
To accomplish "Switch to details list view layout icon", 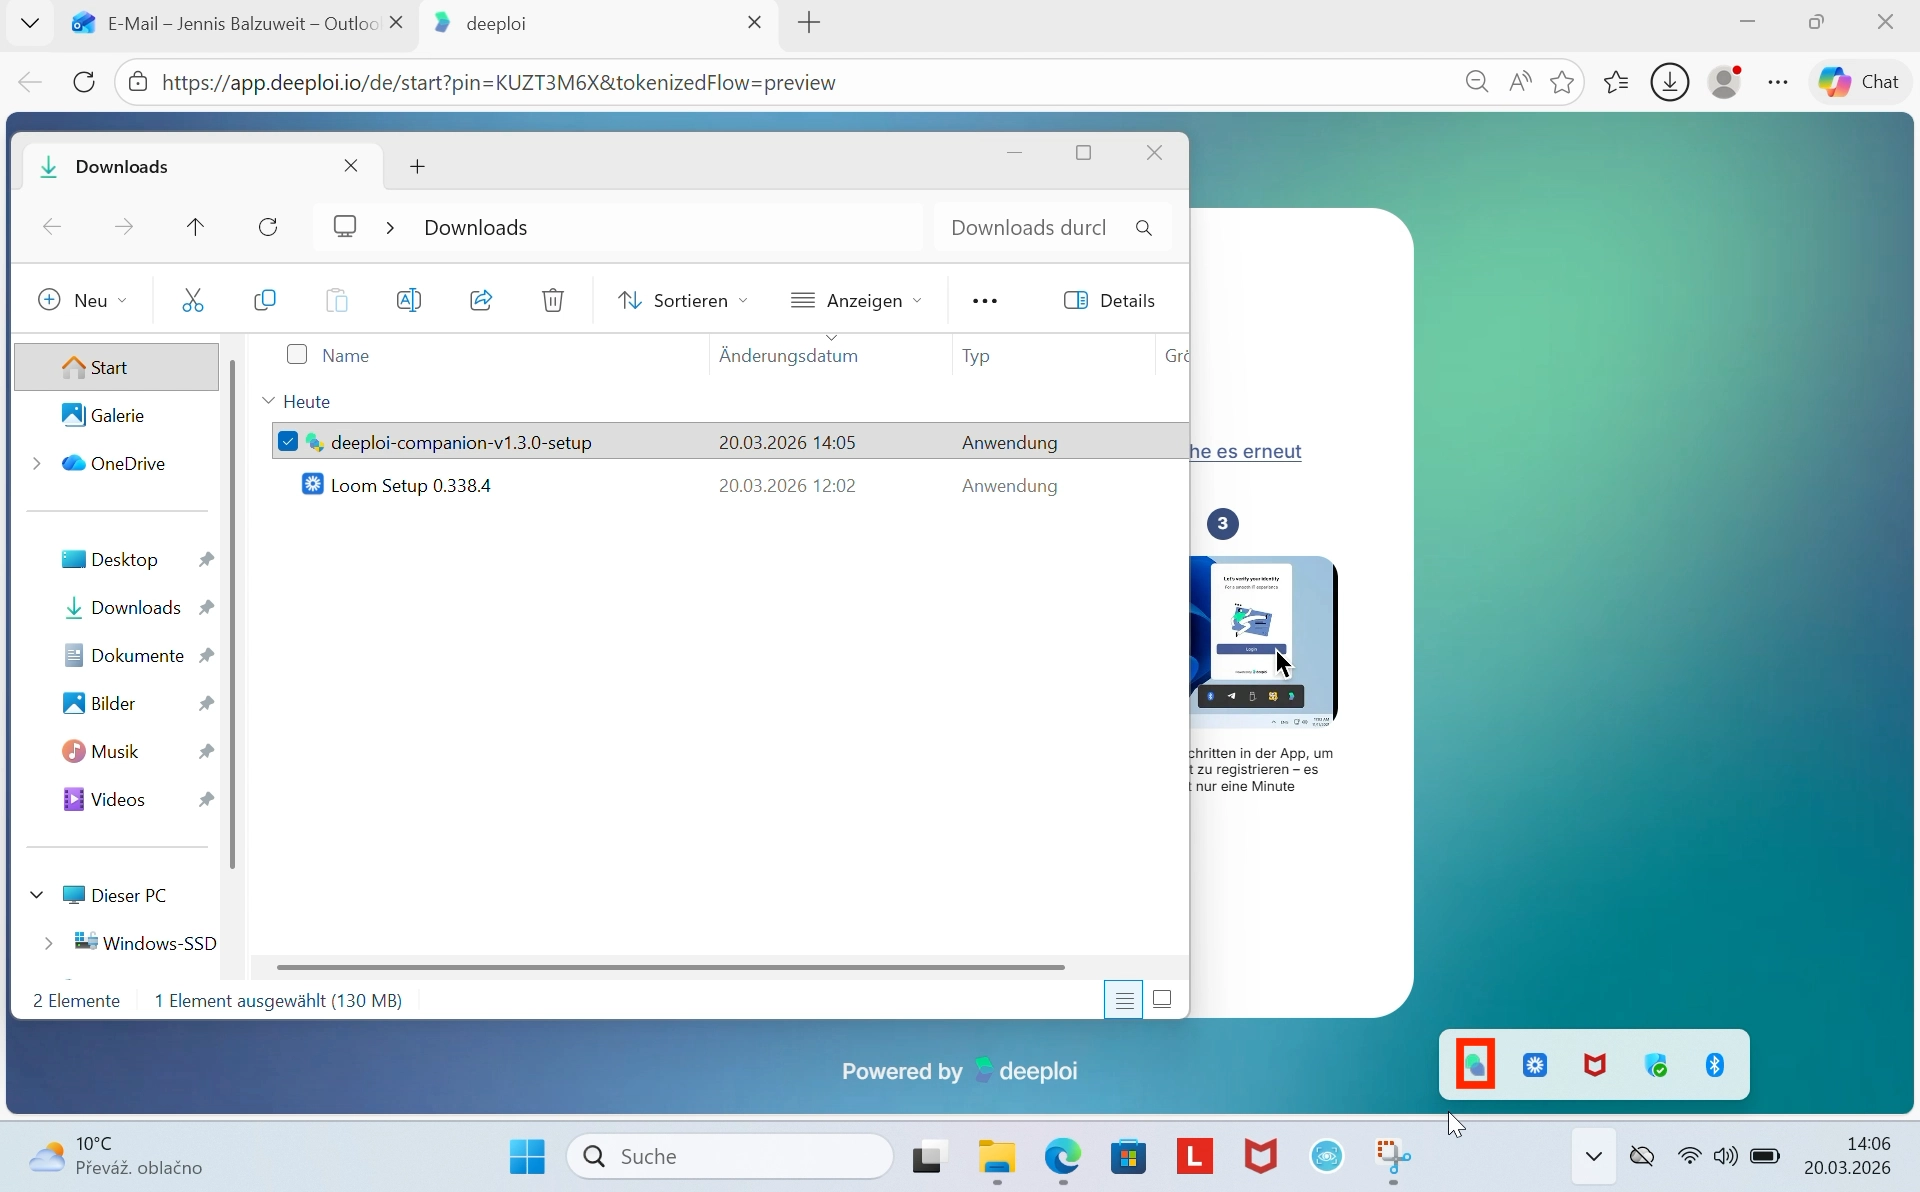I will pyautogui.click(x=1124, y=999).
